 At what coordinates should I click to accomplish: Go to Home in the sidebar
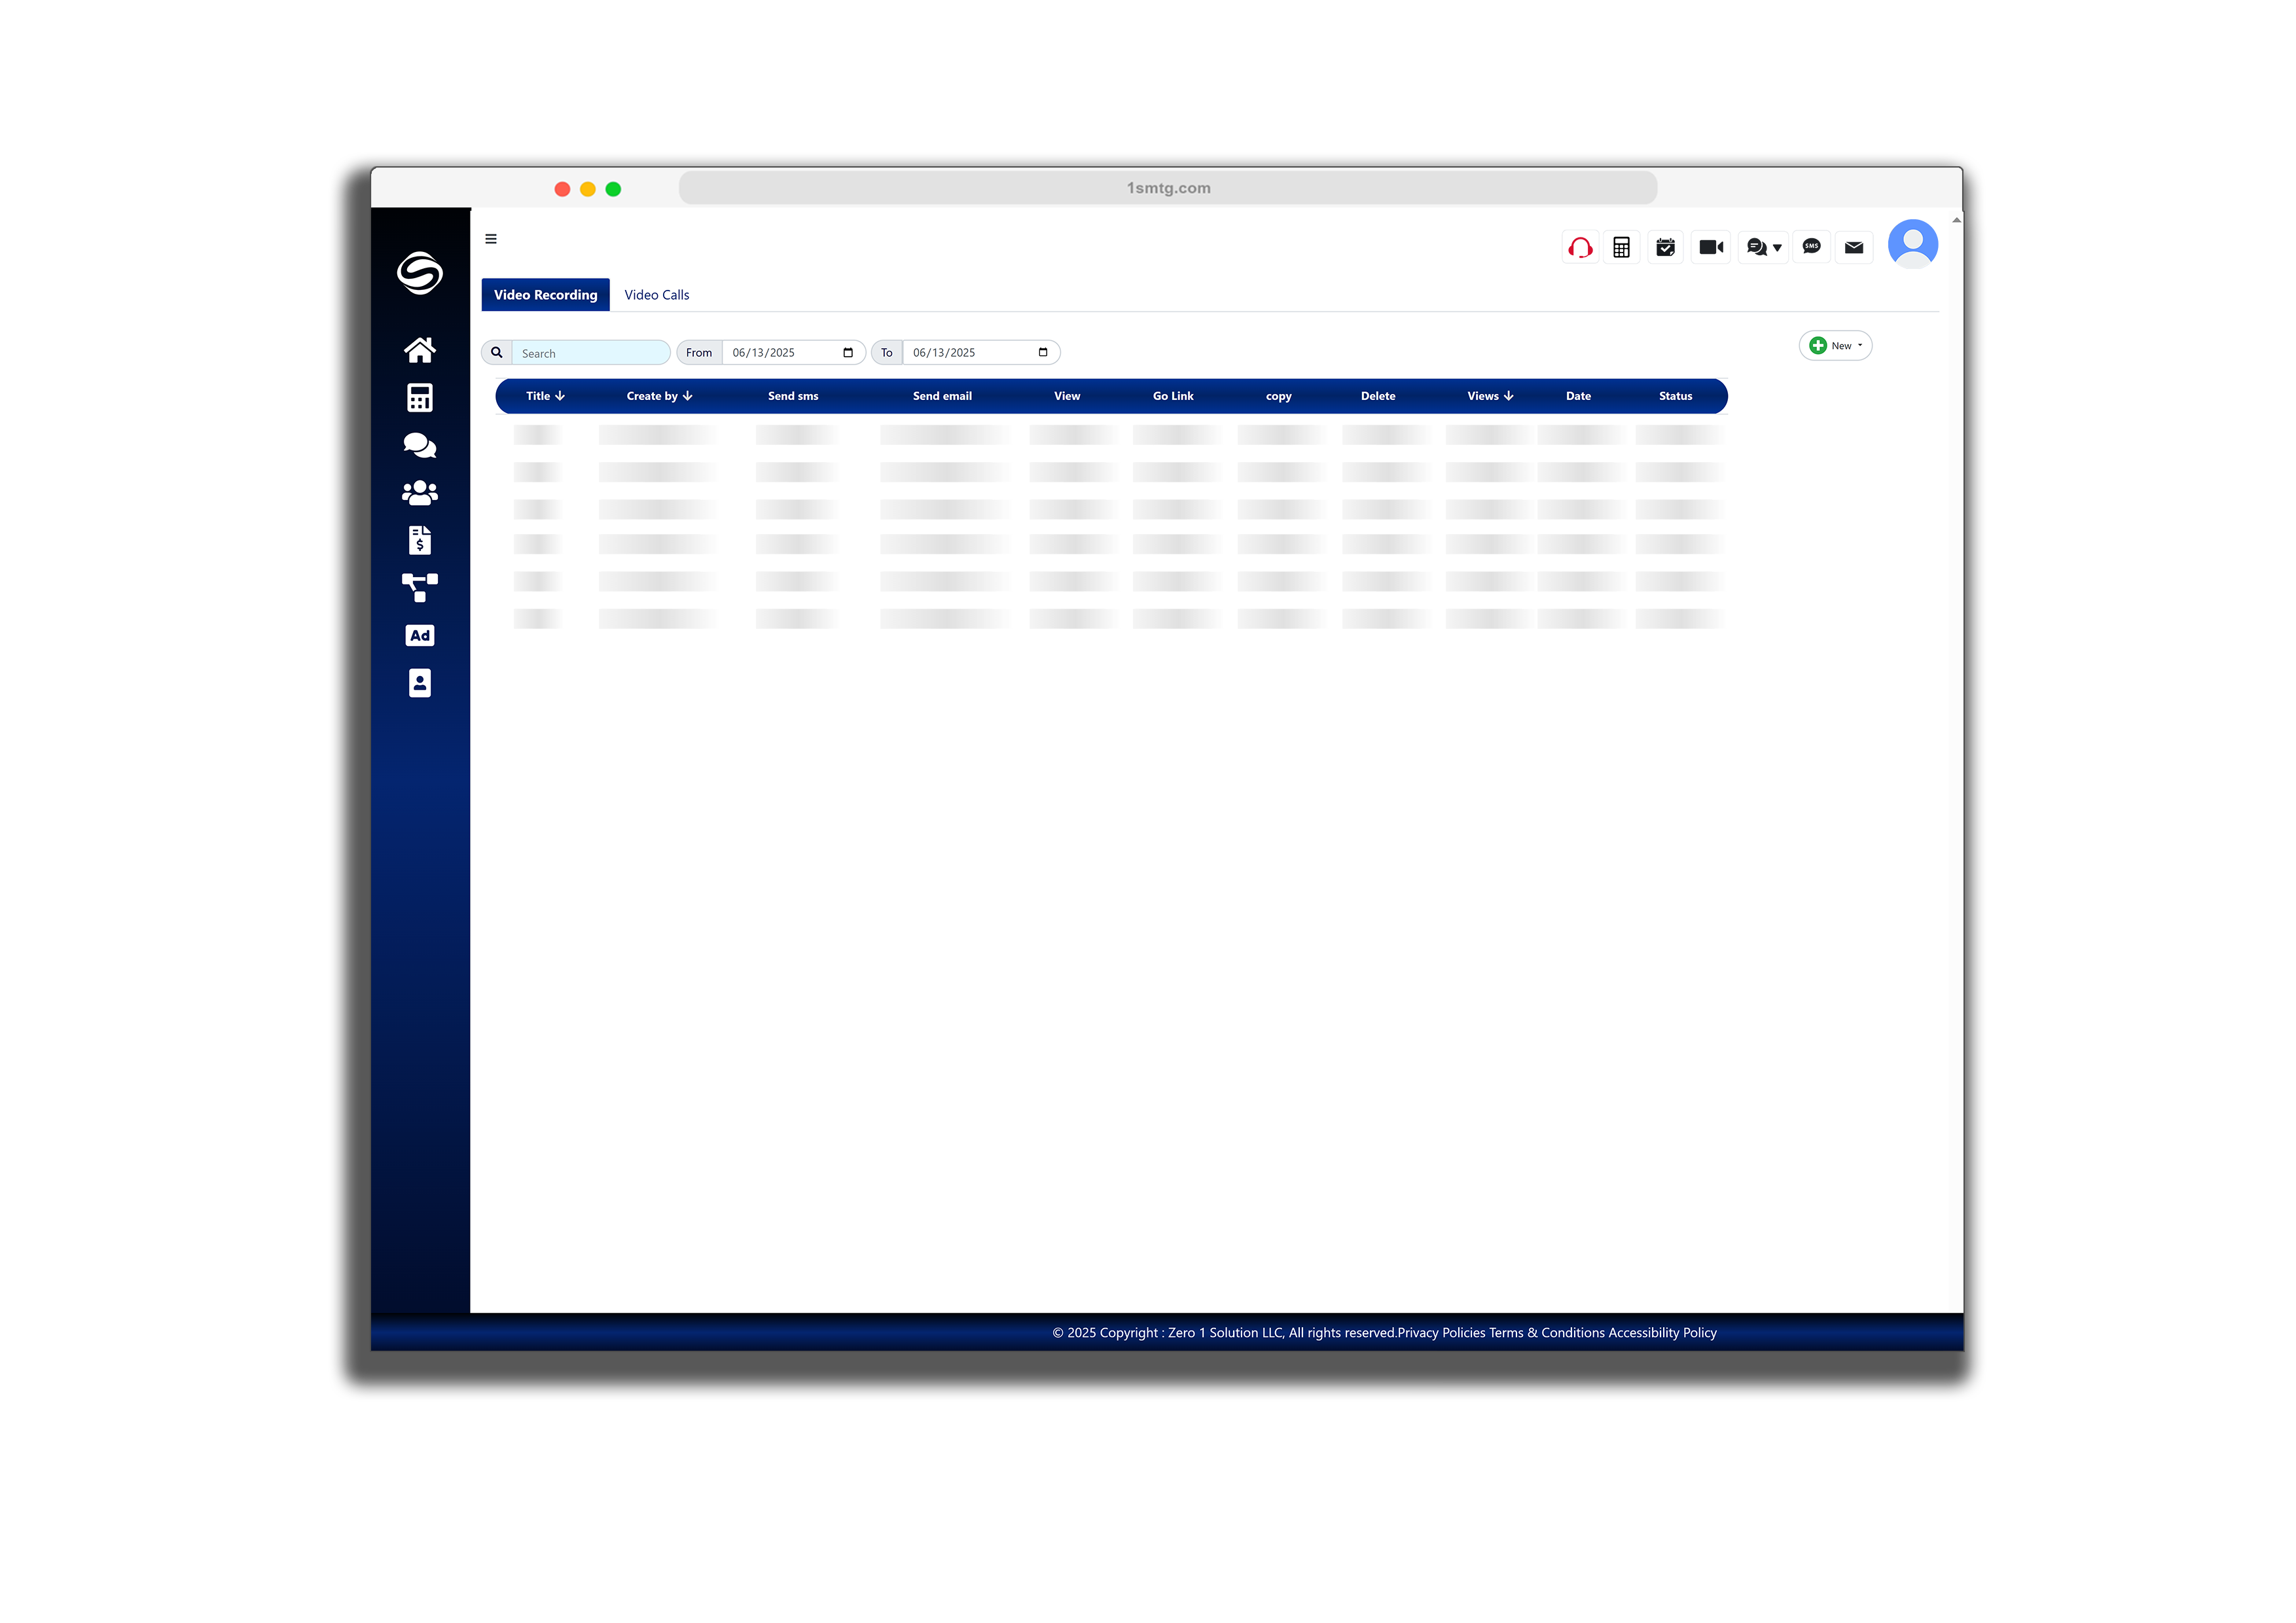click(419, 350)
